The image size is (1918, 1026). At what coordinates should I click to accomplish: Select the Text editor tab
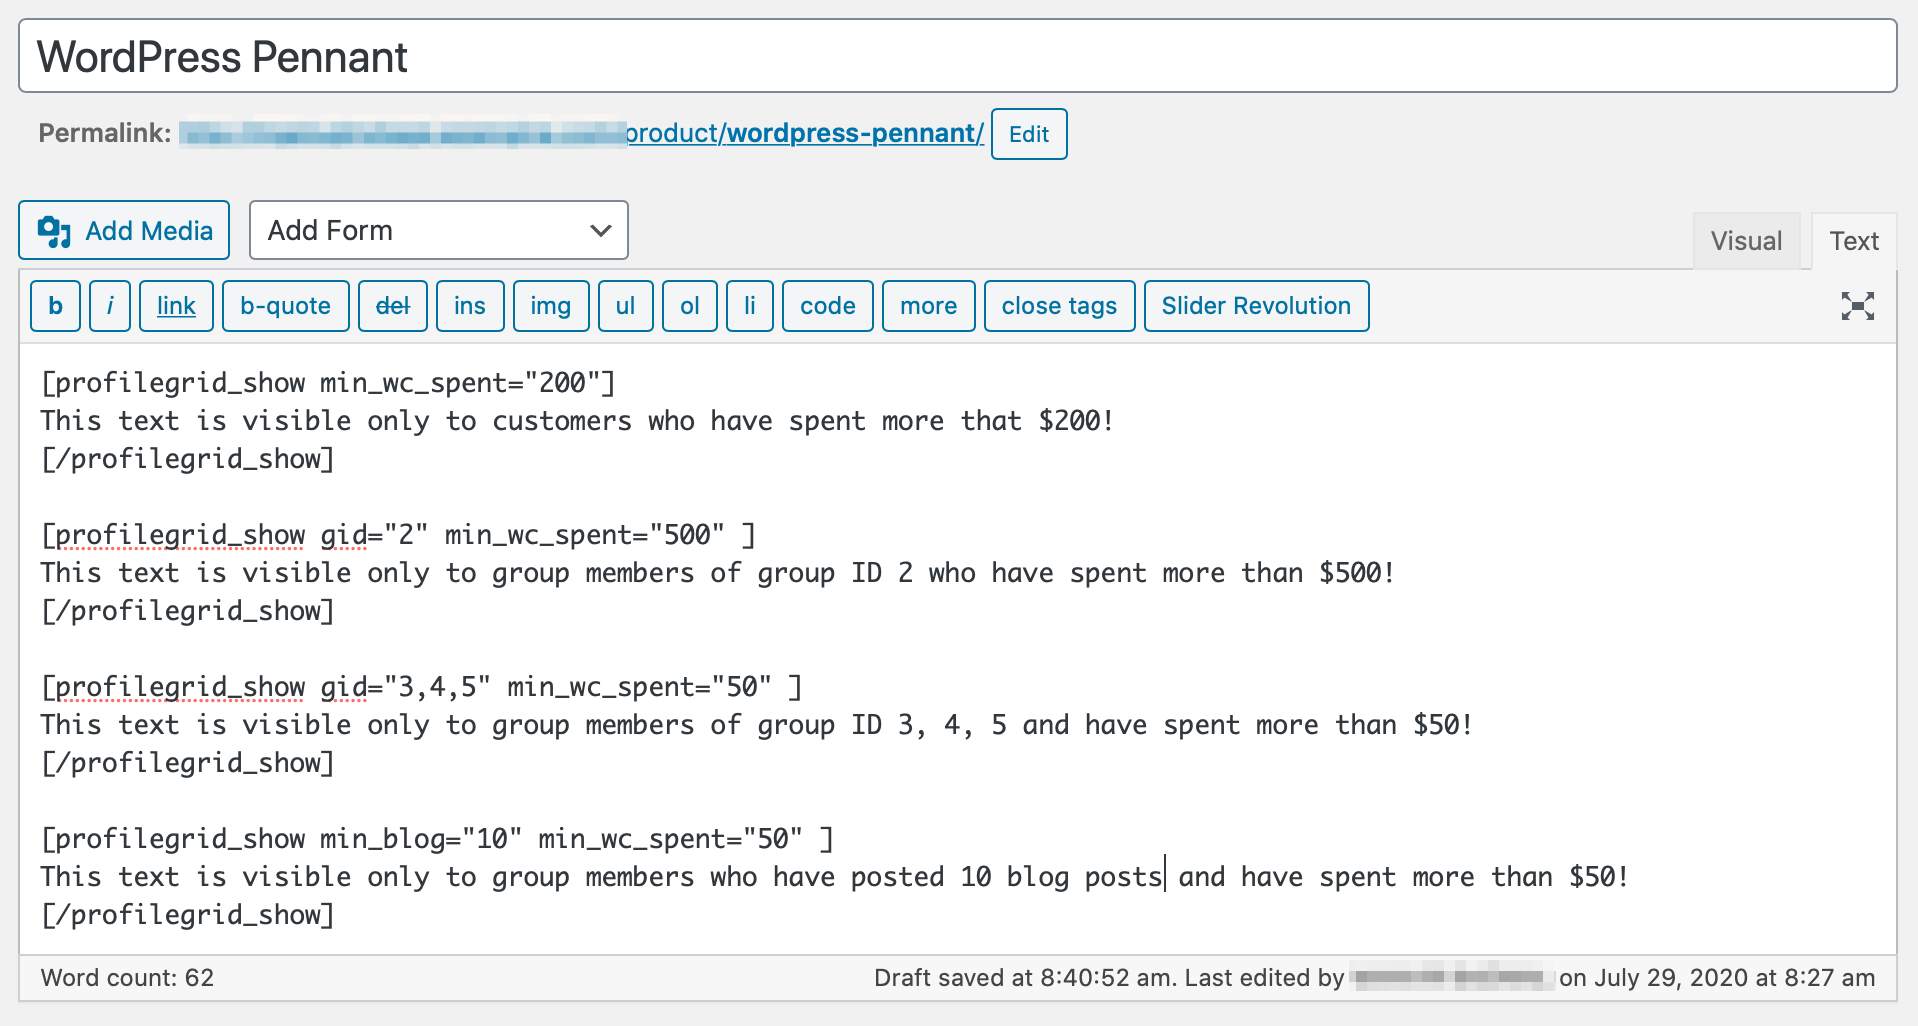1854,240
